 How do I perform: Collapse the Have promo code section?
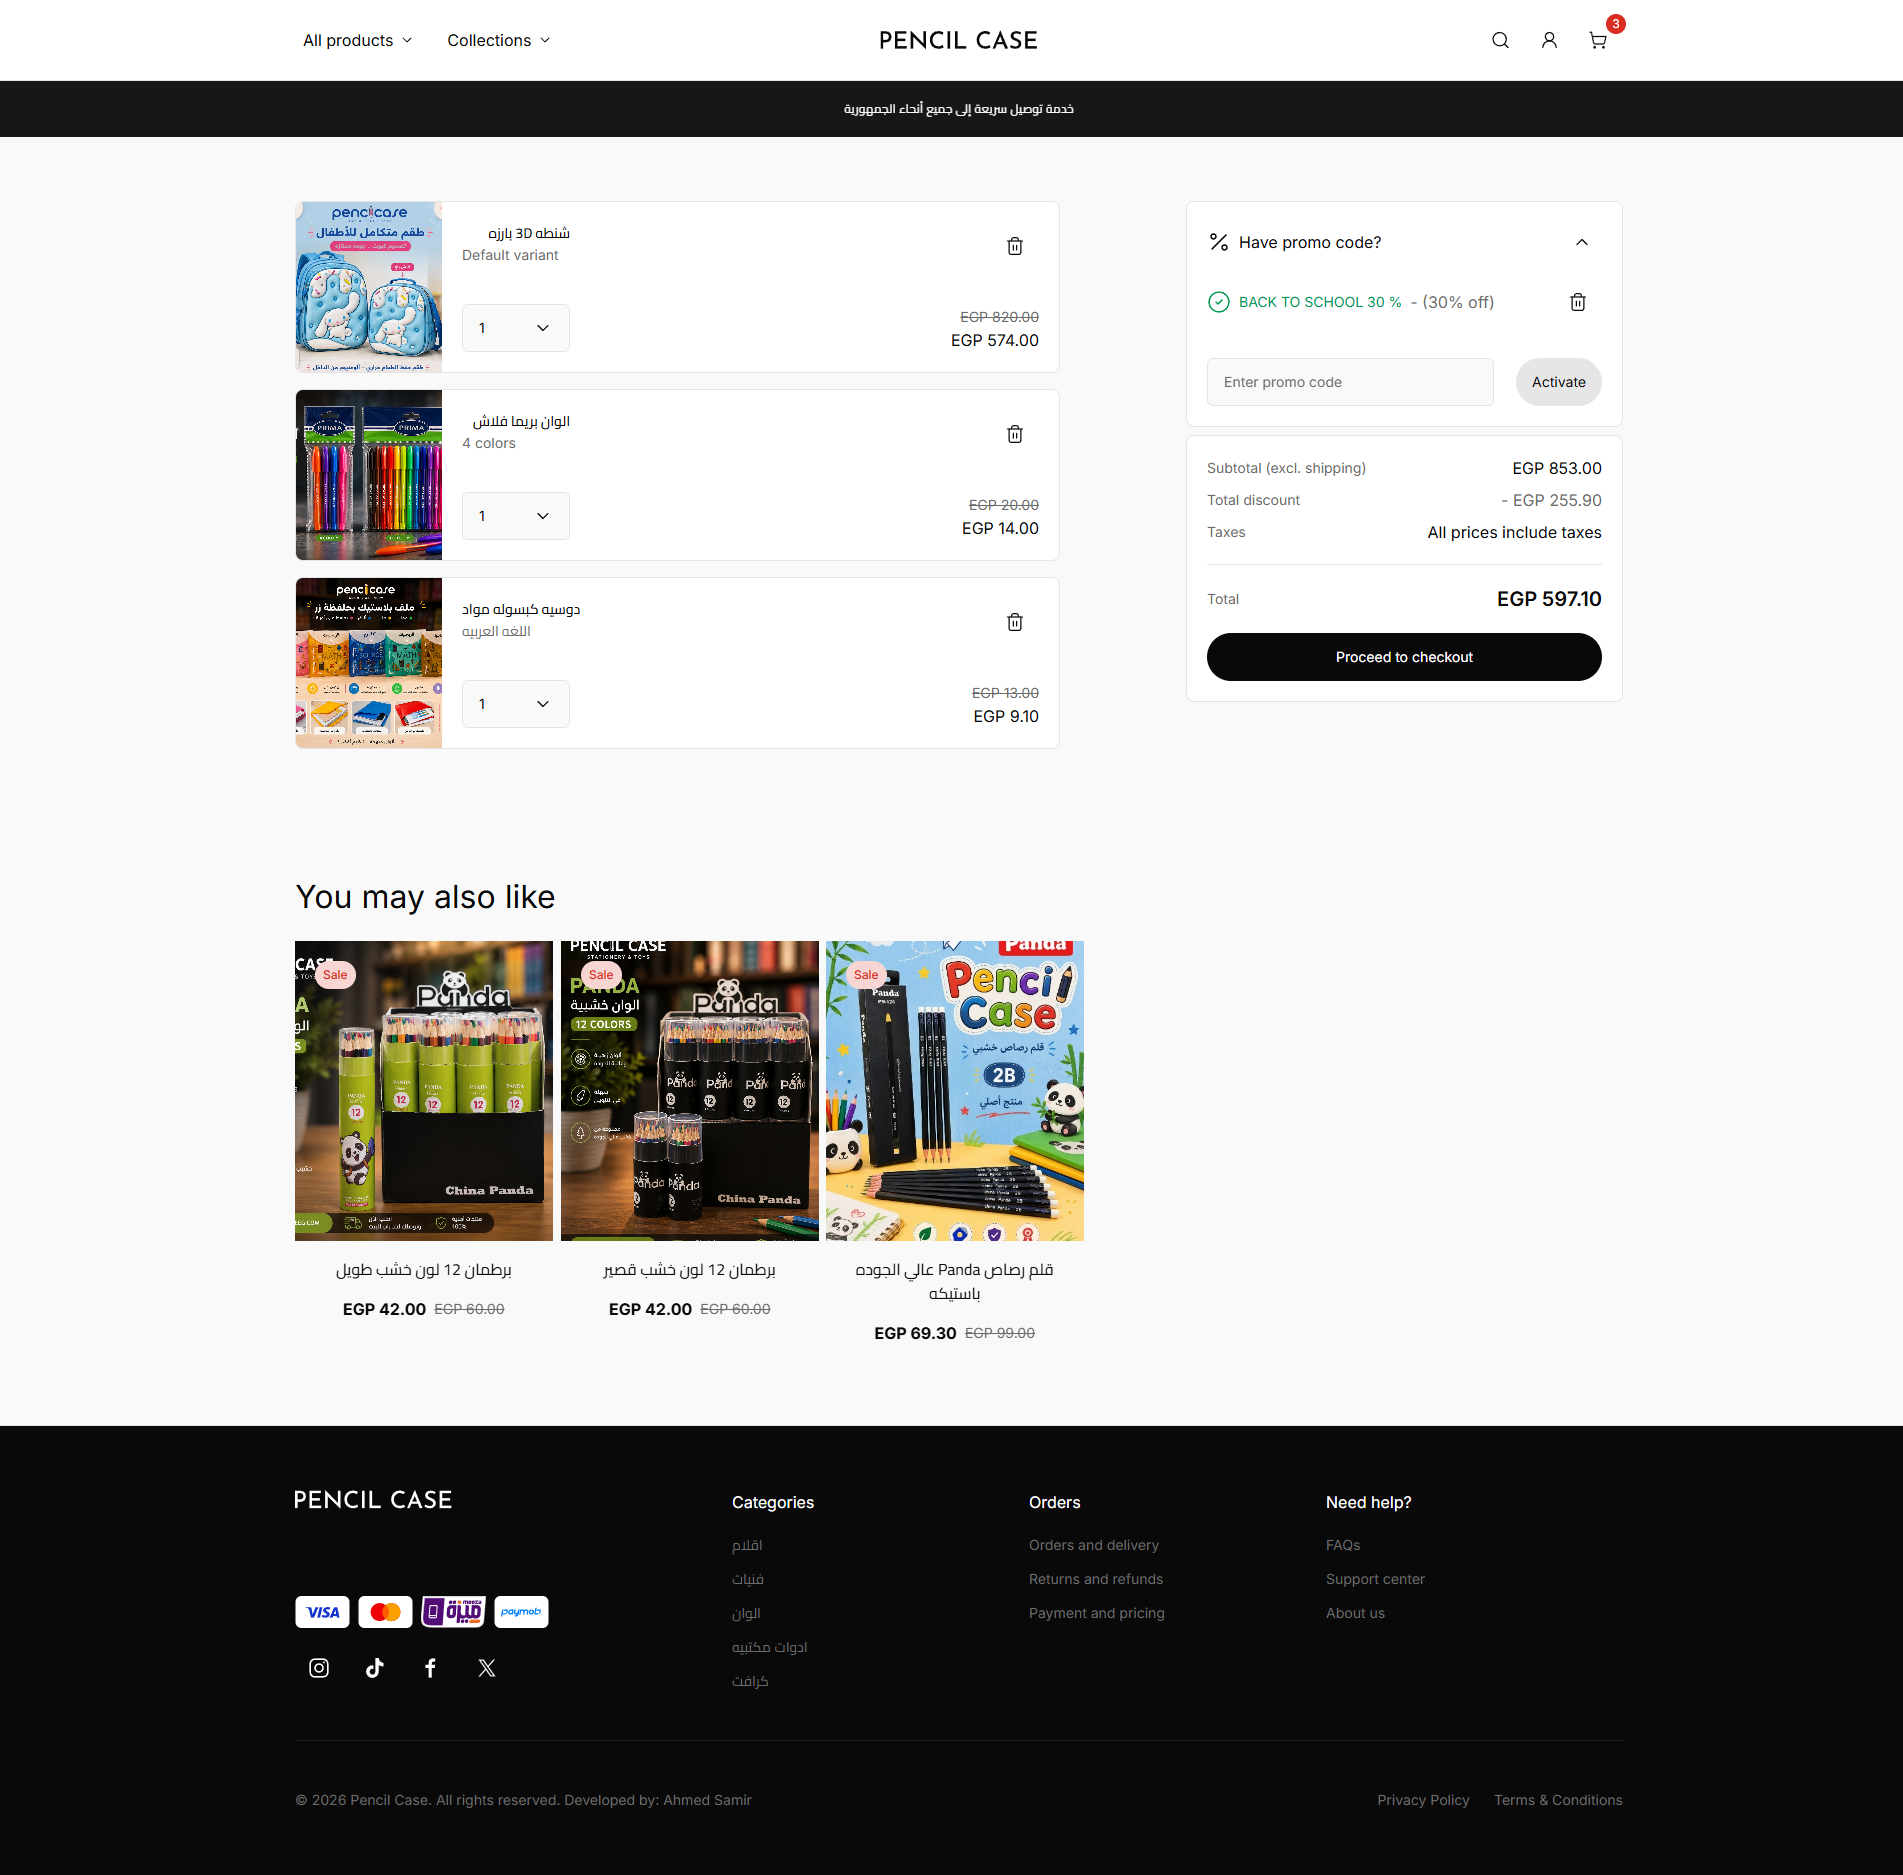[x=1582, y=242]
